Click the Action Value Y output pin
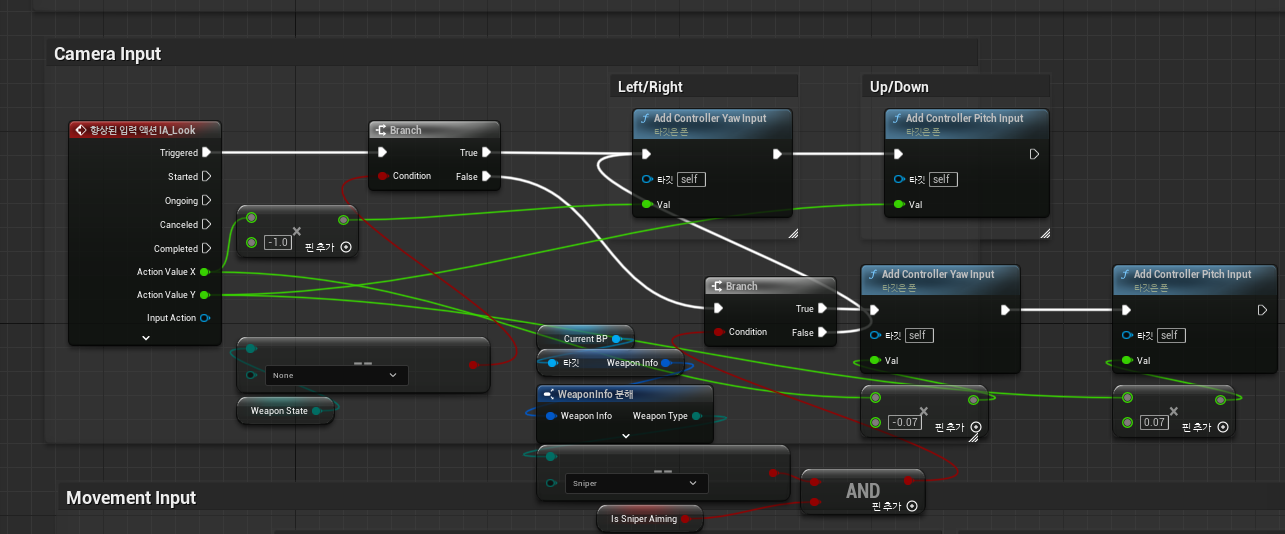This screenshot has height=534, width=1285. coord(205,295)
